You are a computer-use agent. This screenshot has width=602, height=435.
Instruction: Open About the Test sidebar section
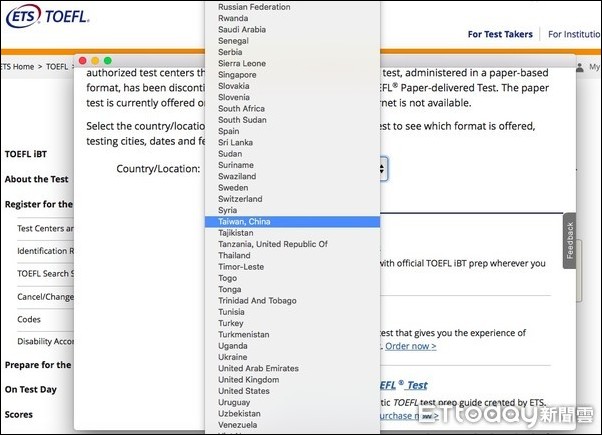tap(36, 179)
